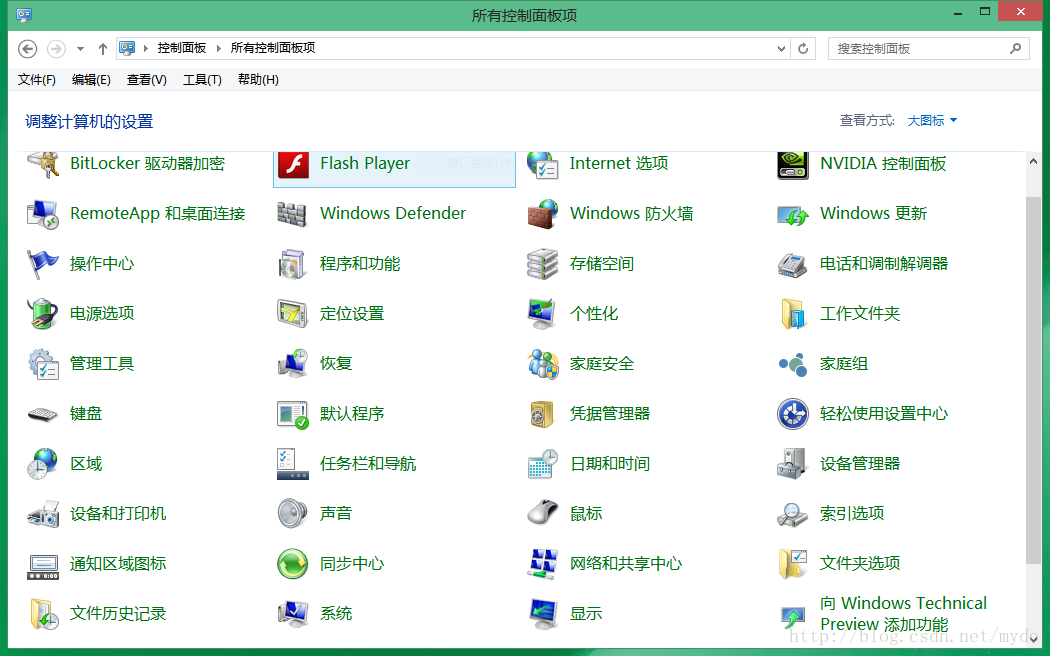1050x656 pixels.
Task: Click 控制面板 breadcrumb link
Action: (181, 48)
